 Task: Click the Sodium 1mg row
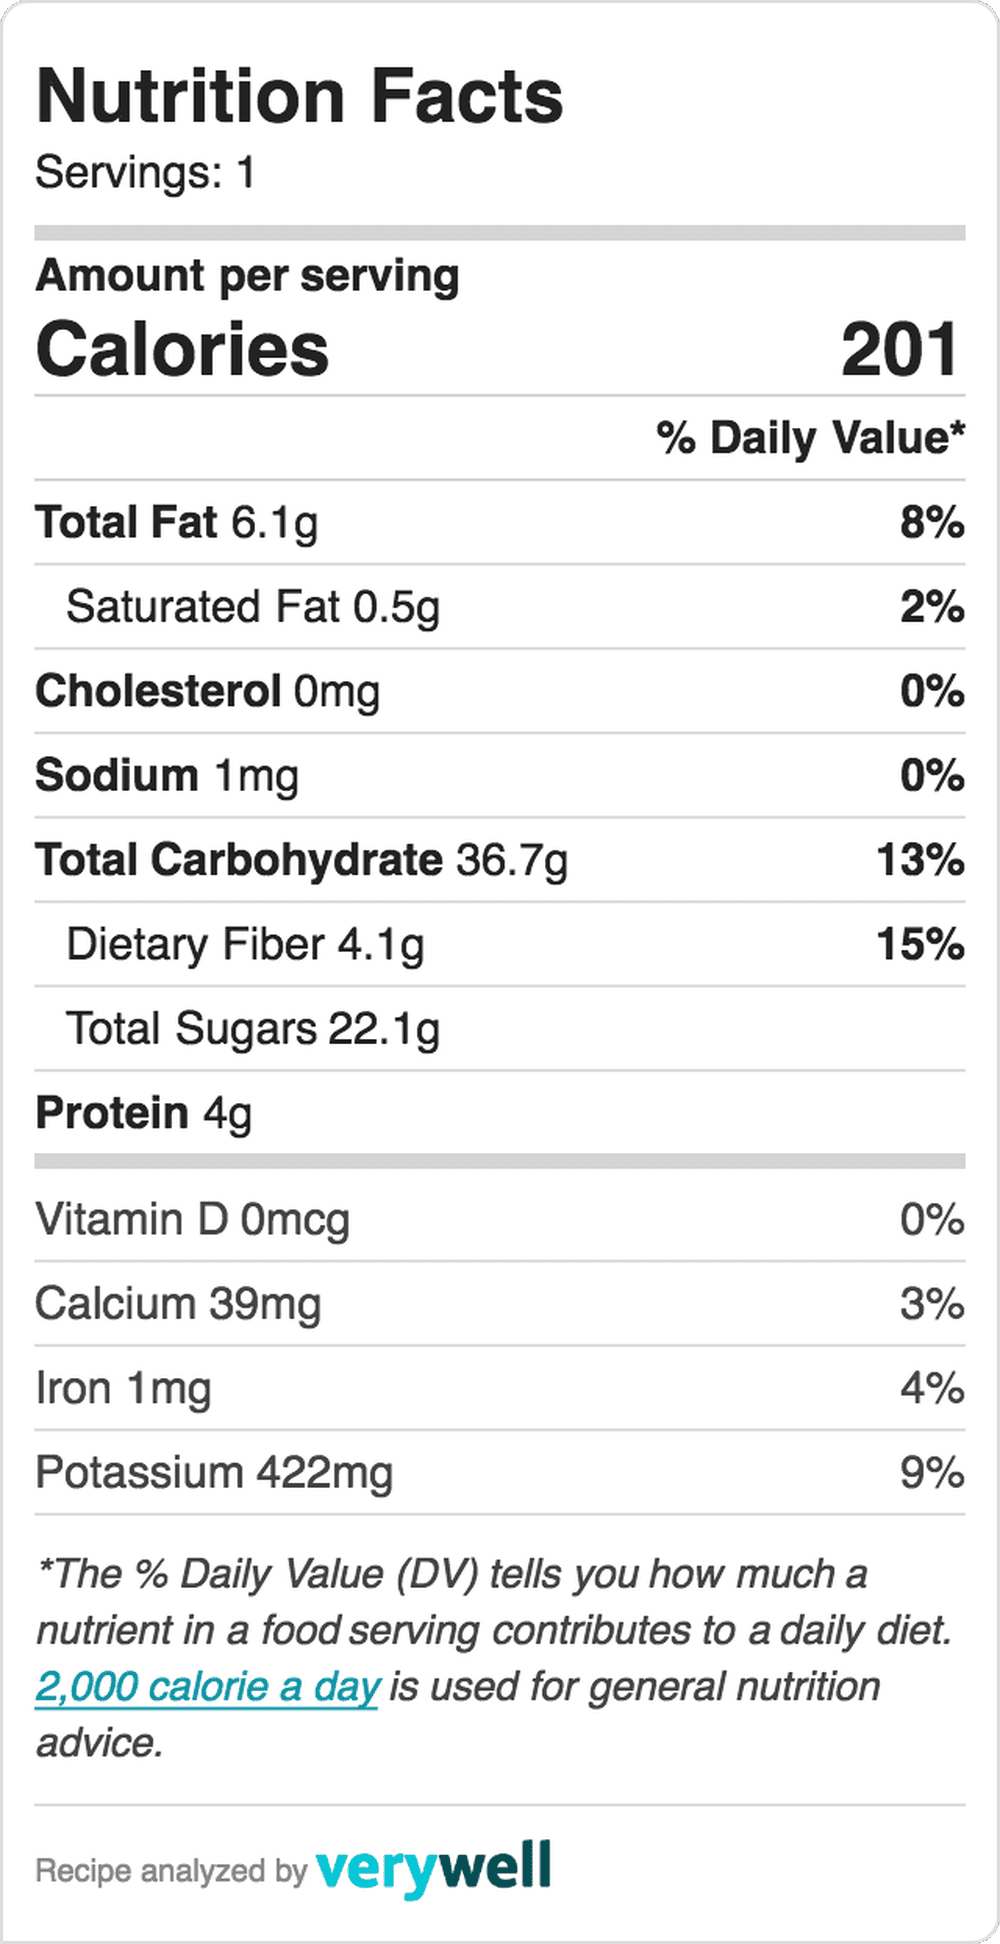[500, 776]
